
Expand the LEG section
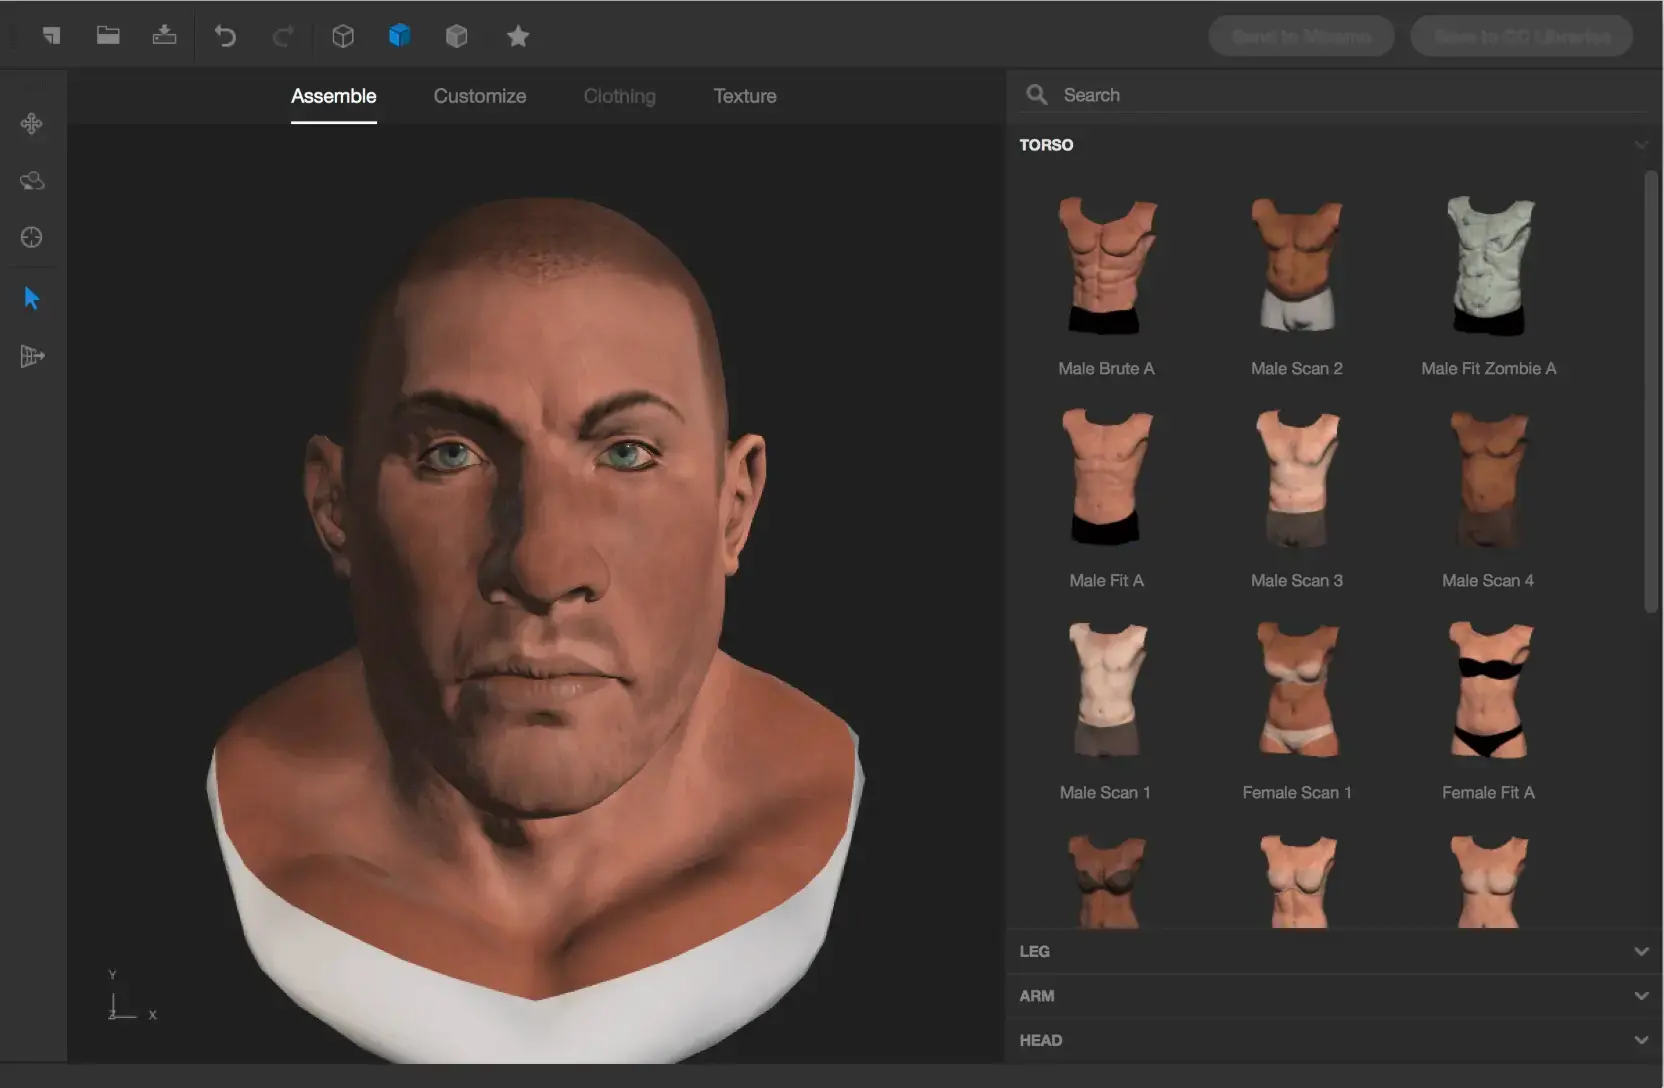click(1639, 951)
